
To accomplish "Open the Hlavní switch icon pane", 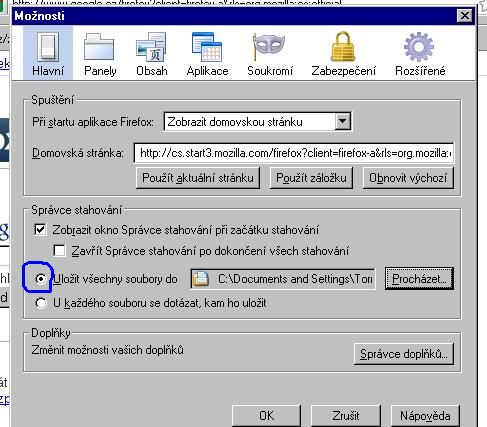I will point(48,53).
